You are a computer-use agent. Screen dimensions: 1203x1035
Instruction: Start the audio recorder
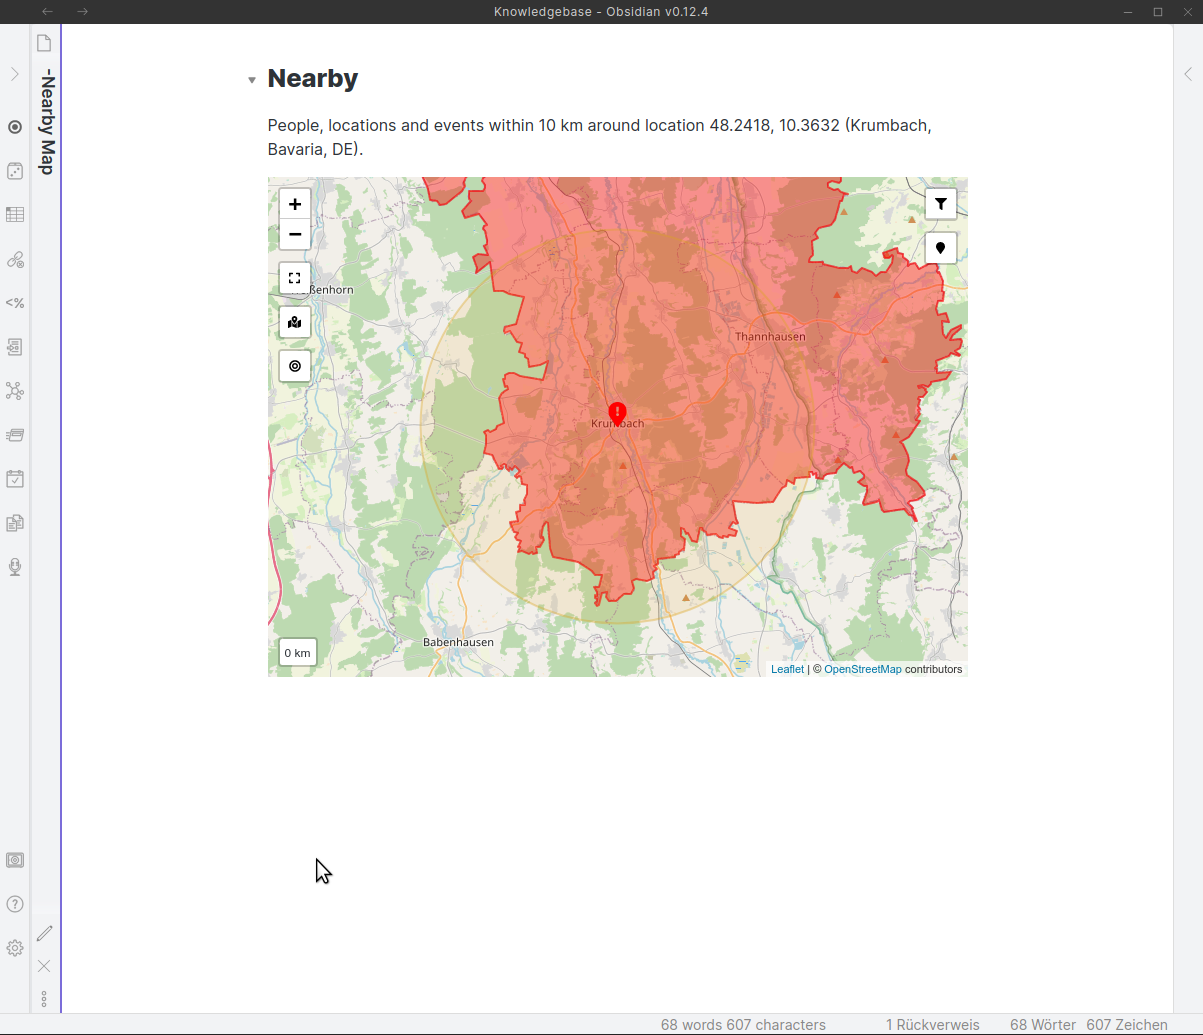[x=15, y=567]
